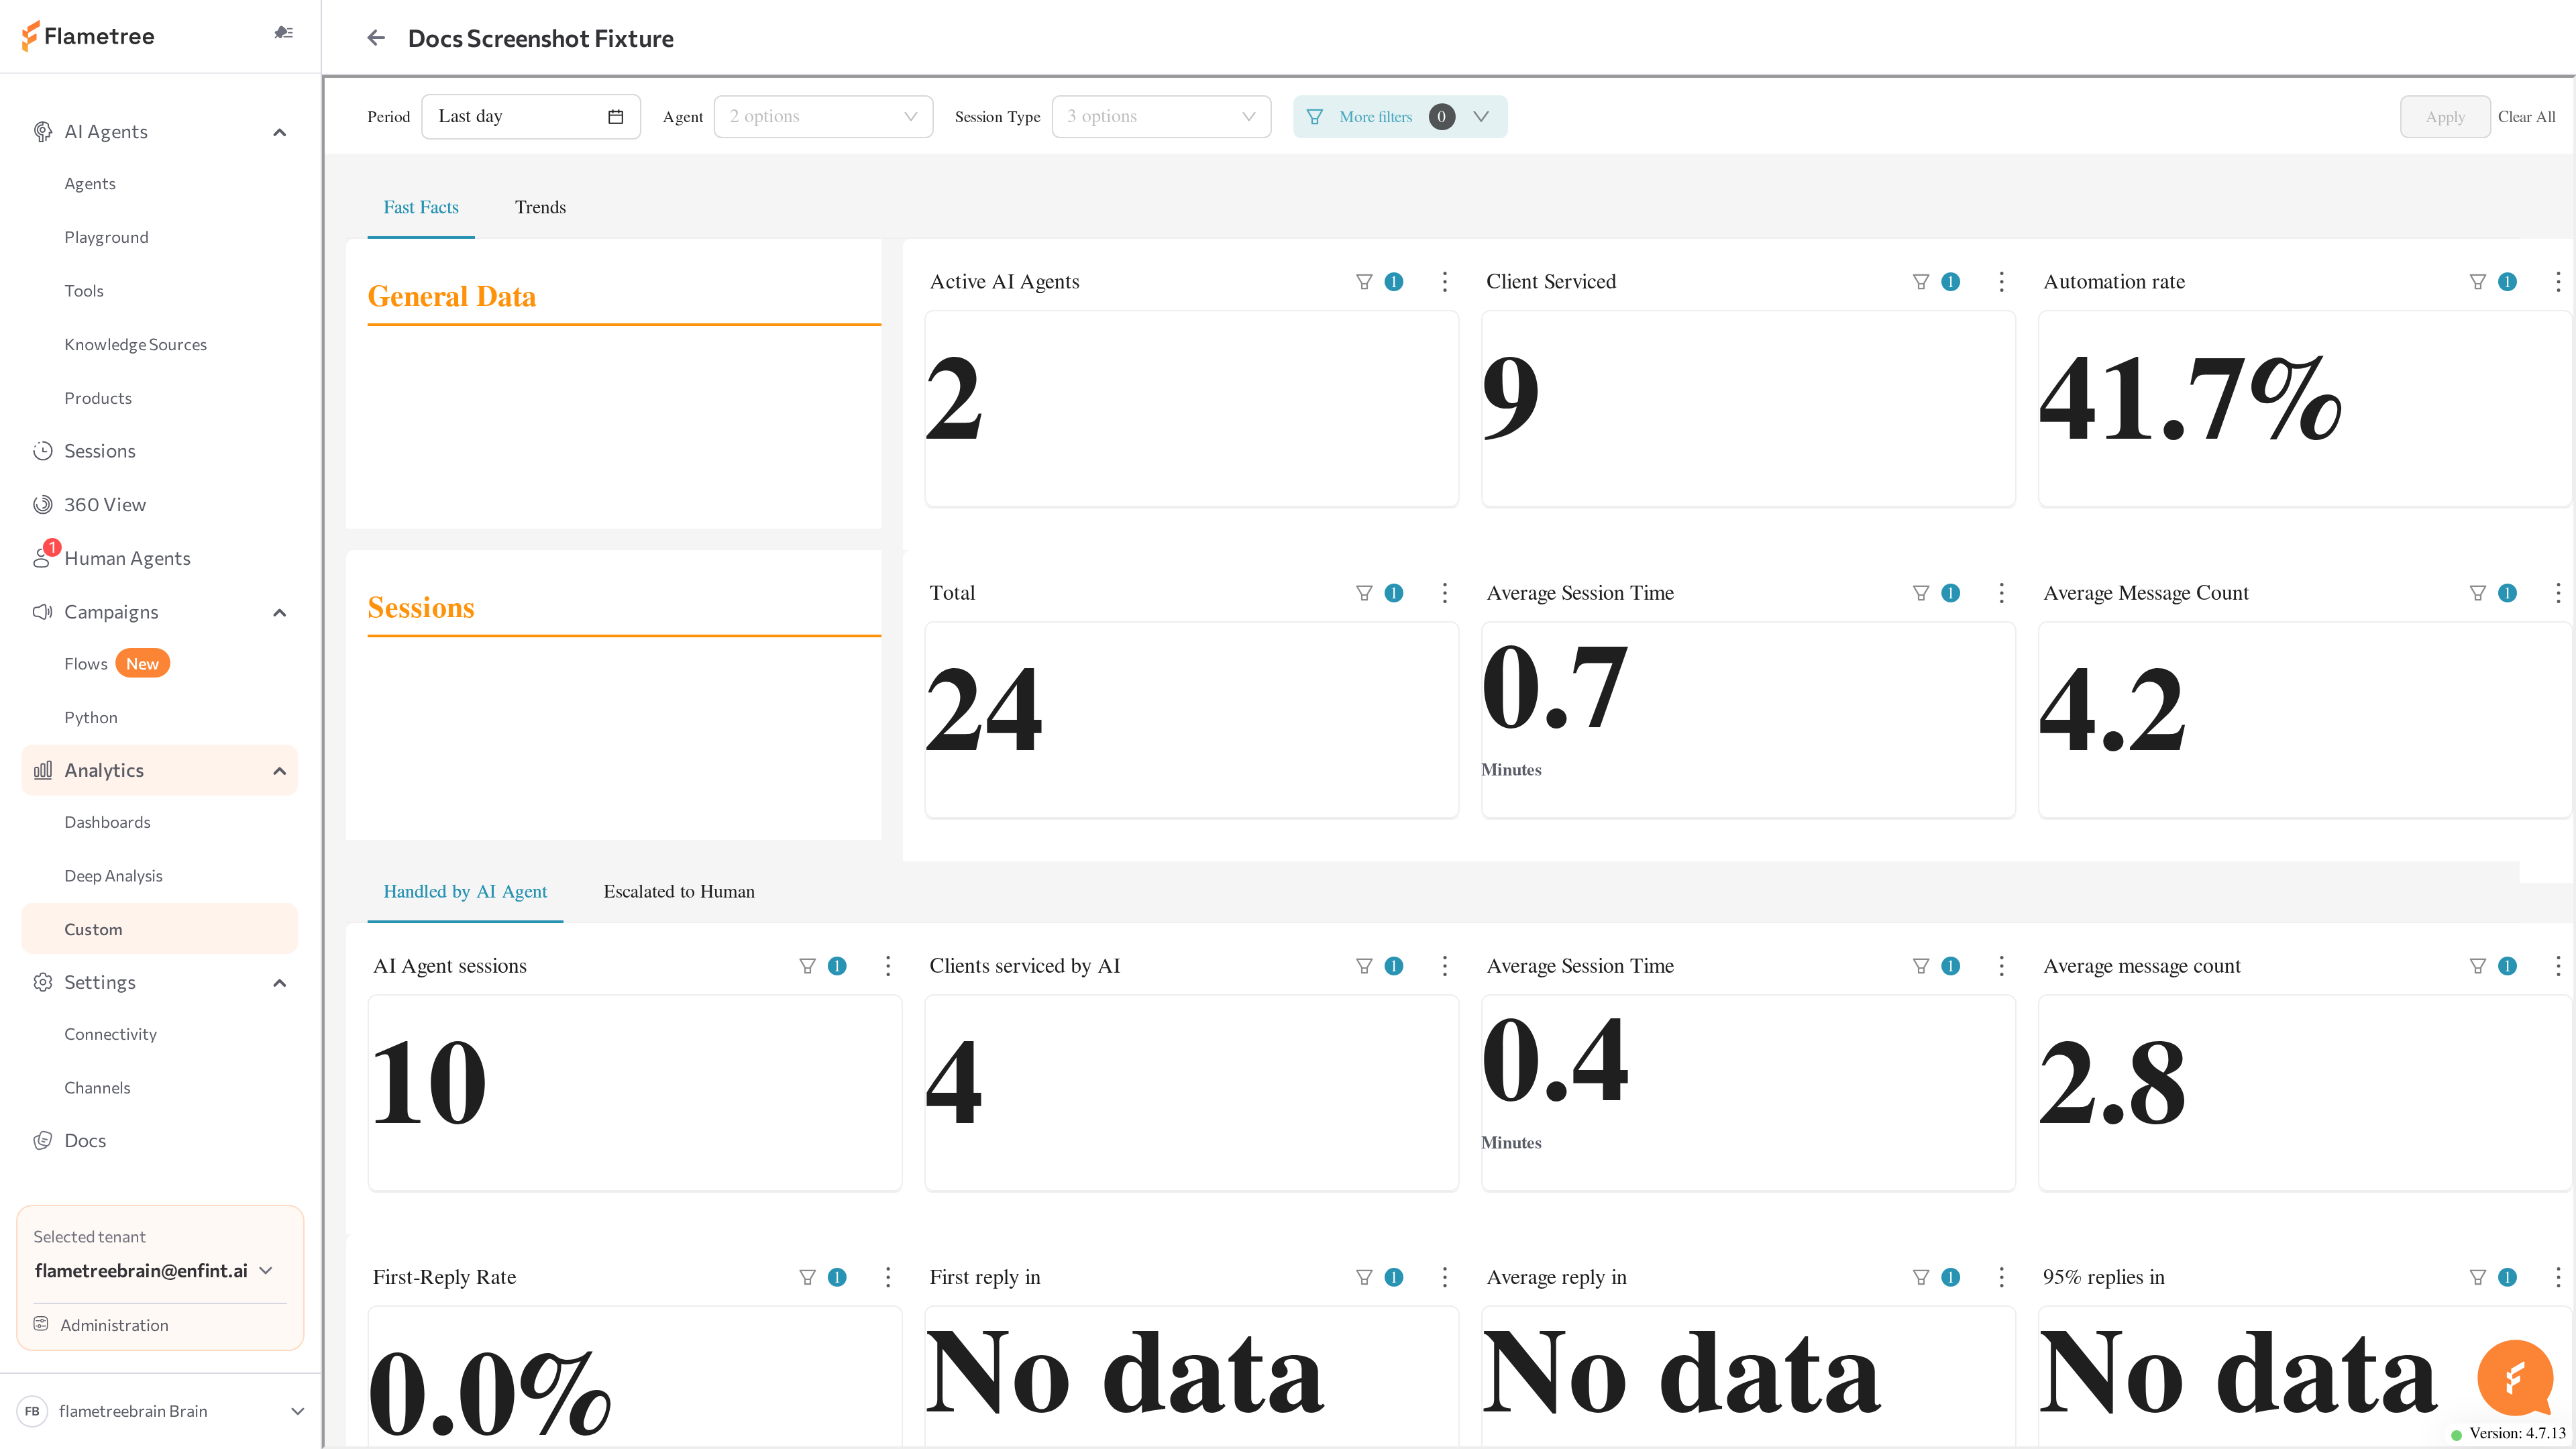2576x1449 pixels.
Task: Open the 360 View page
Action: [x=104, y=505]
